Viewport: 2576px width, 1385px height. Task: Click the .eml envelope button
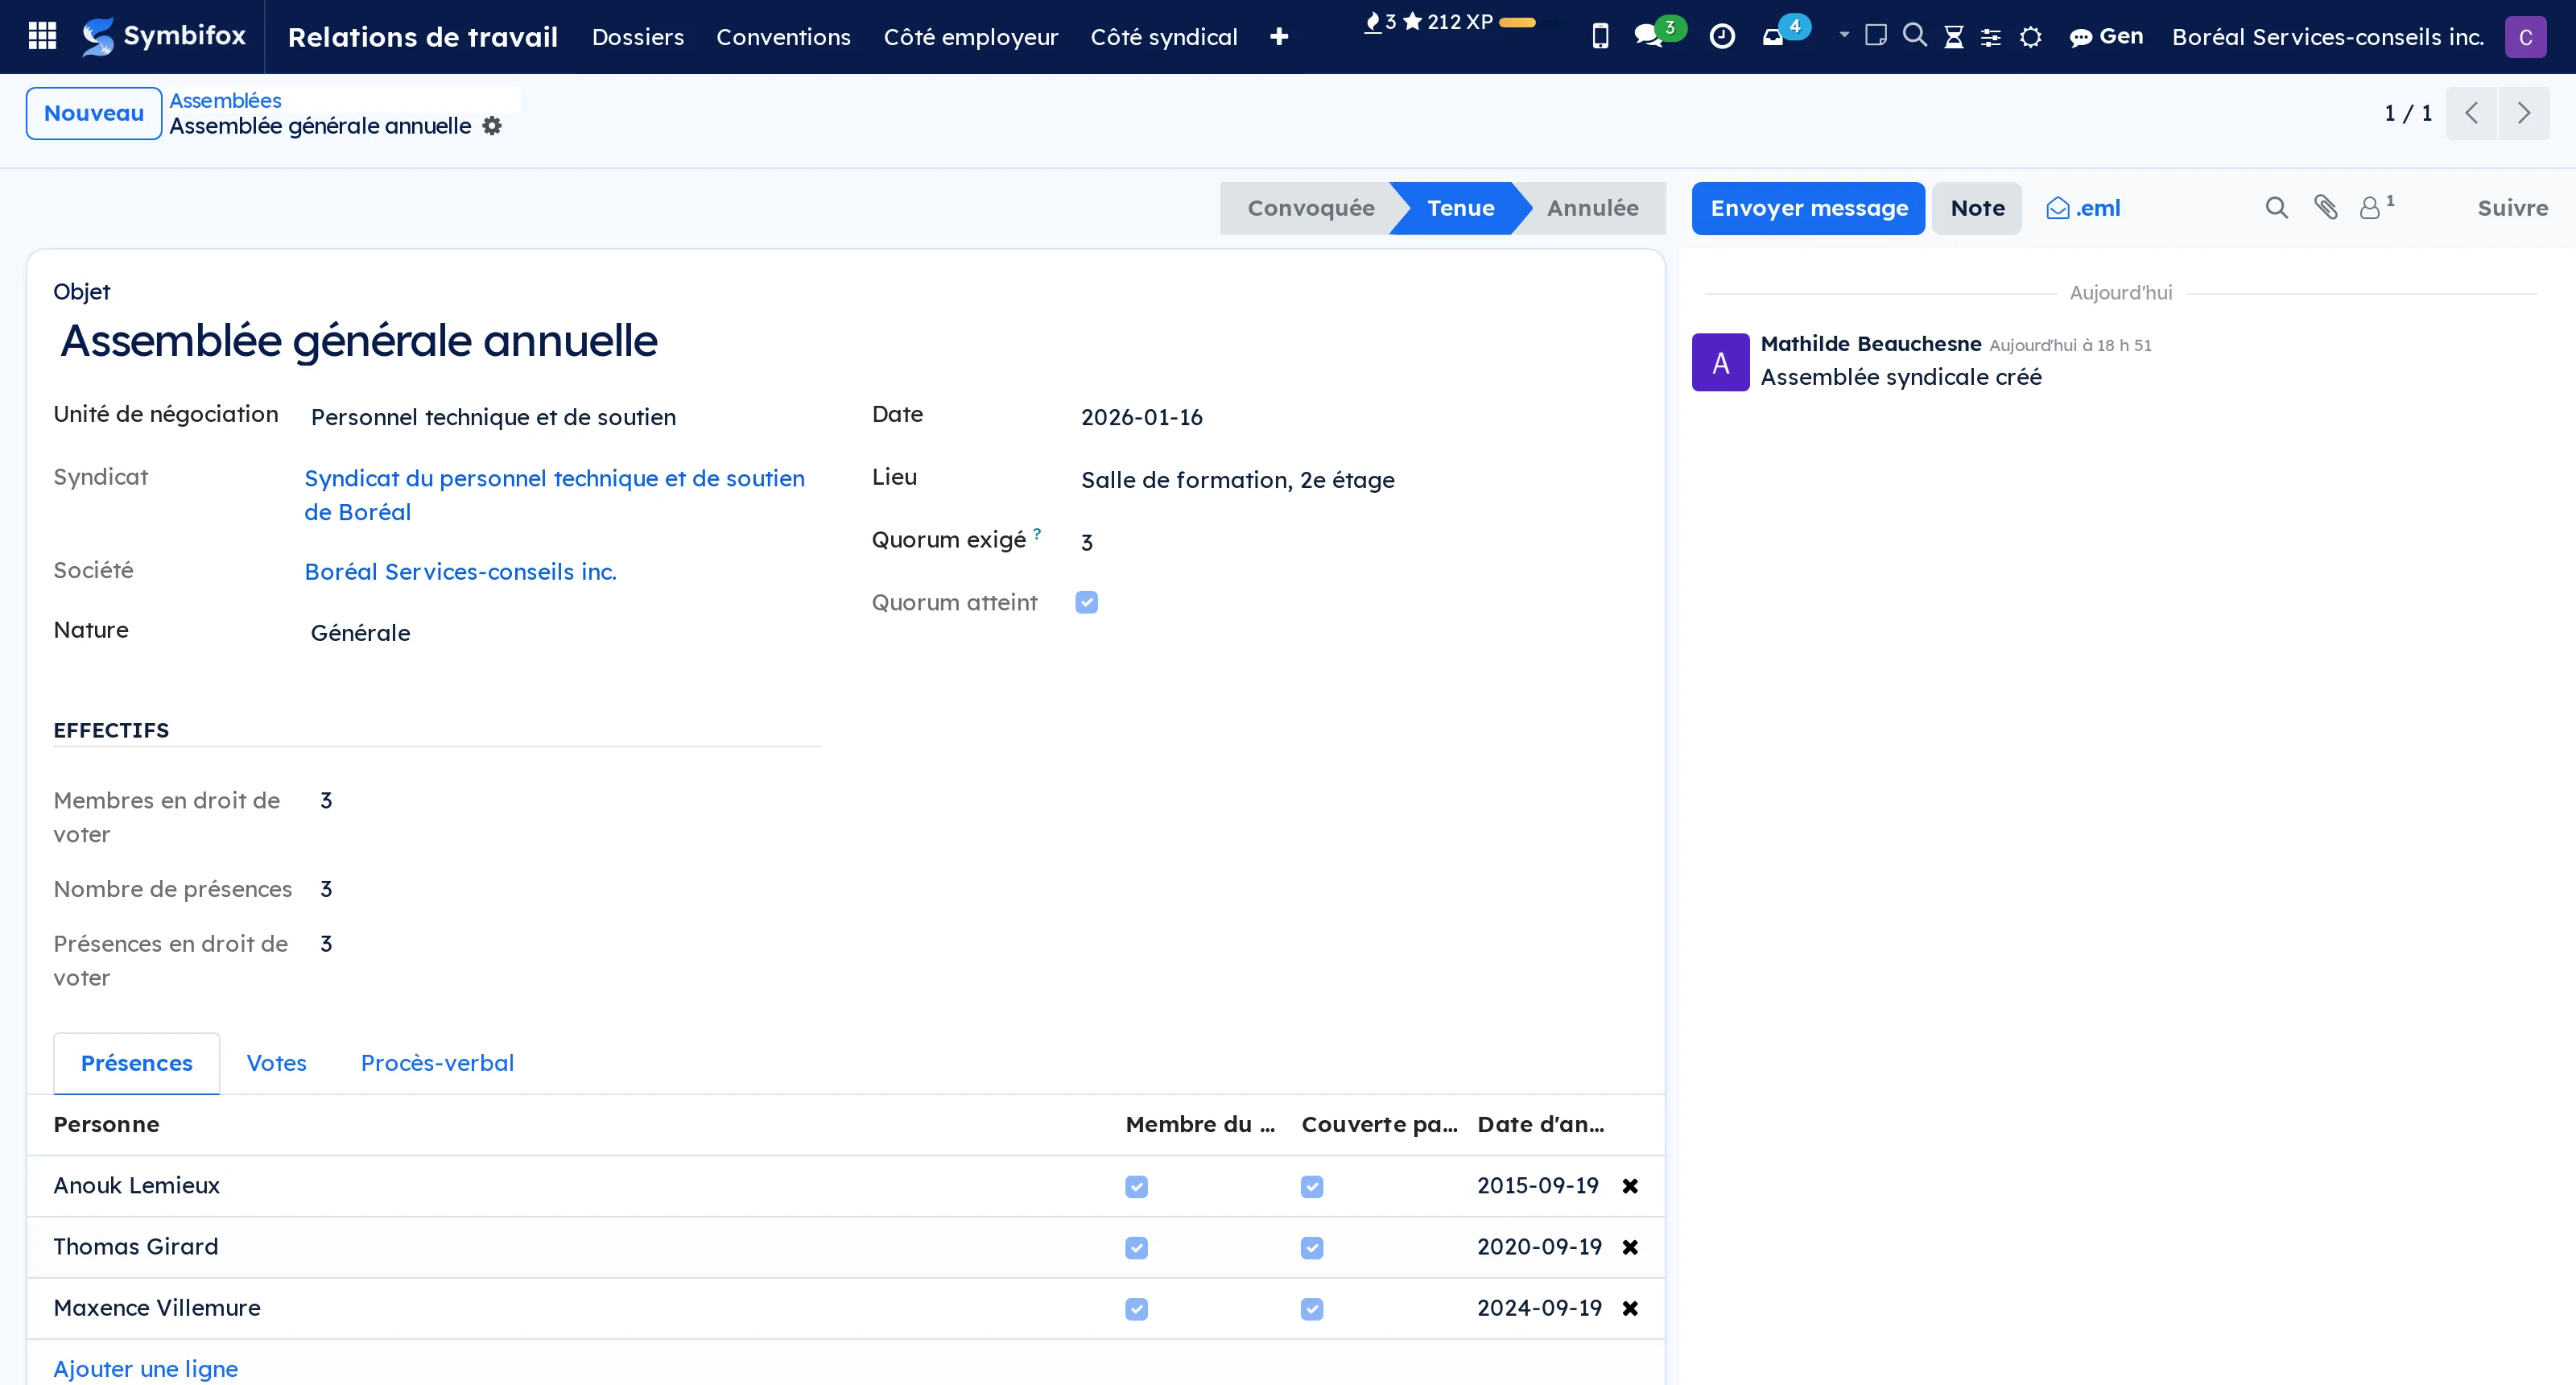click(2084, 208)
